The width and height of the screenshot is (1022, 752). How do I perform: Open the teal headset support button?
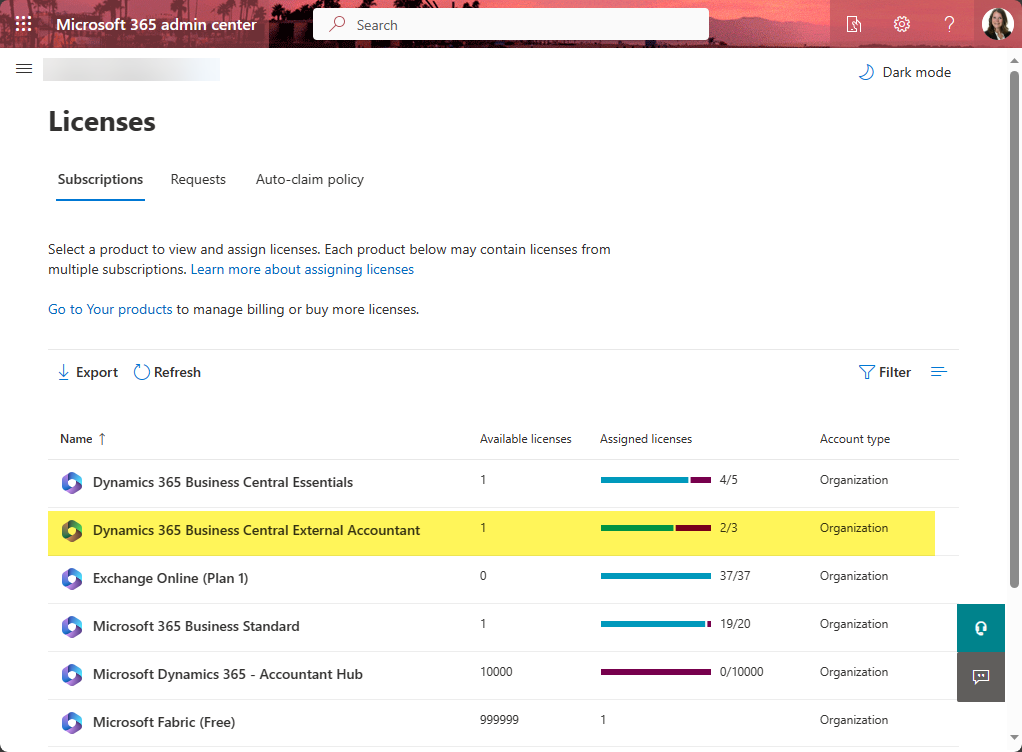pyautogui.click(x=980, y=628)
